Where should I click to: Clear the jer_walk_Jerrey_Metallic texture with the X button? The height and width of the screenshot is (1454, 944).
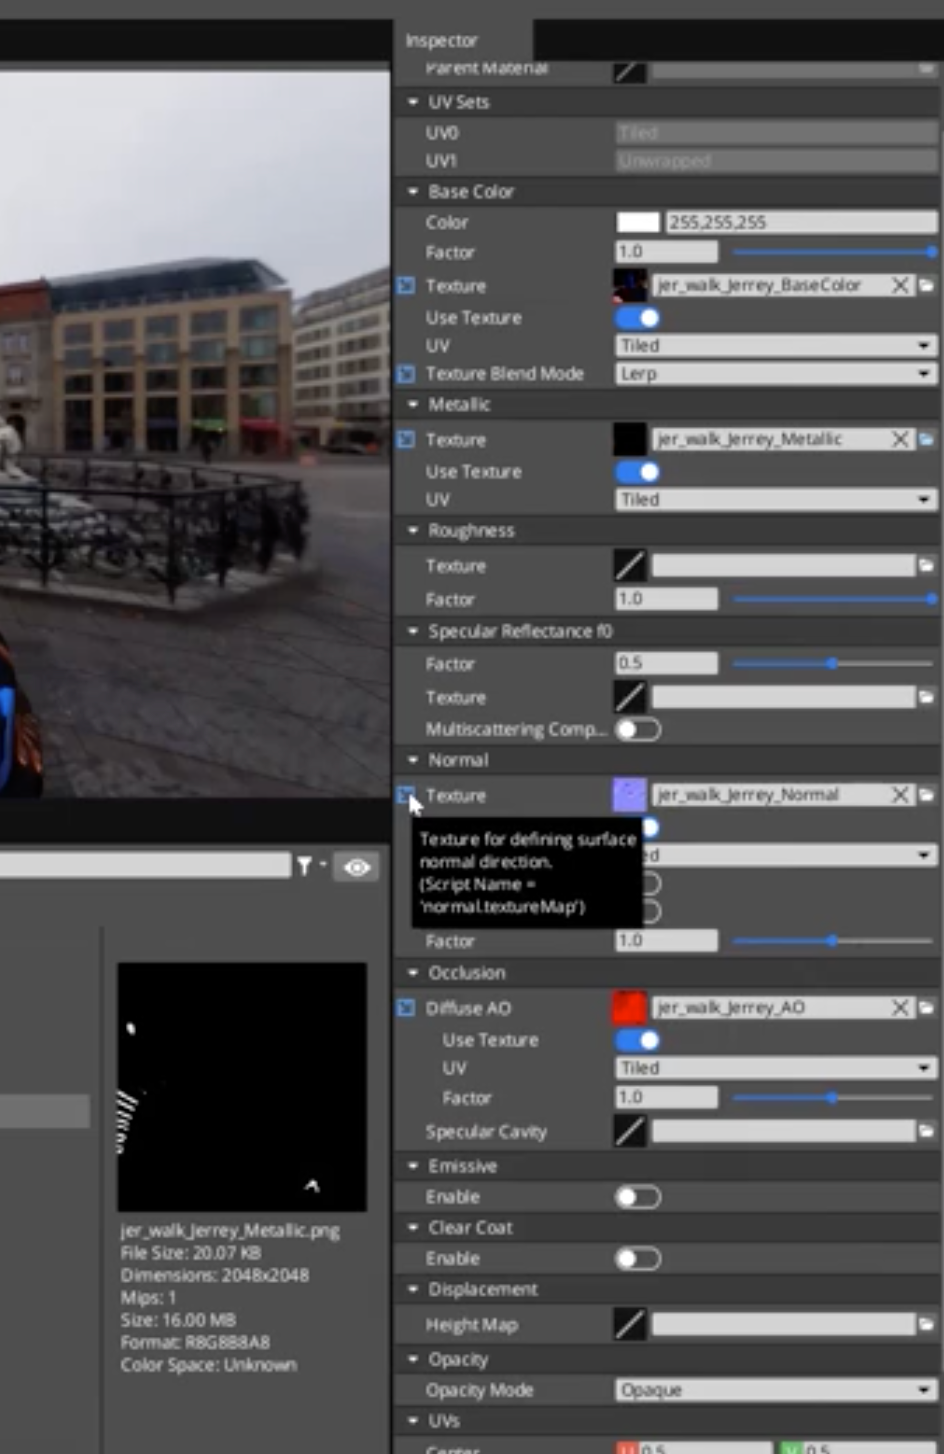[899, 439]
